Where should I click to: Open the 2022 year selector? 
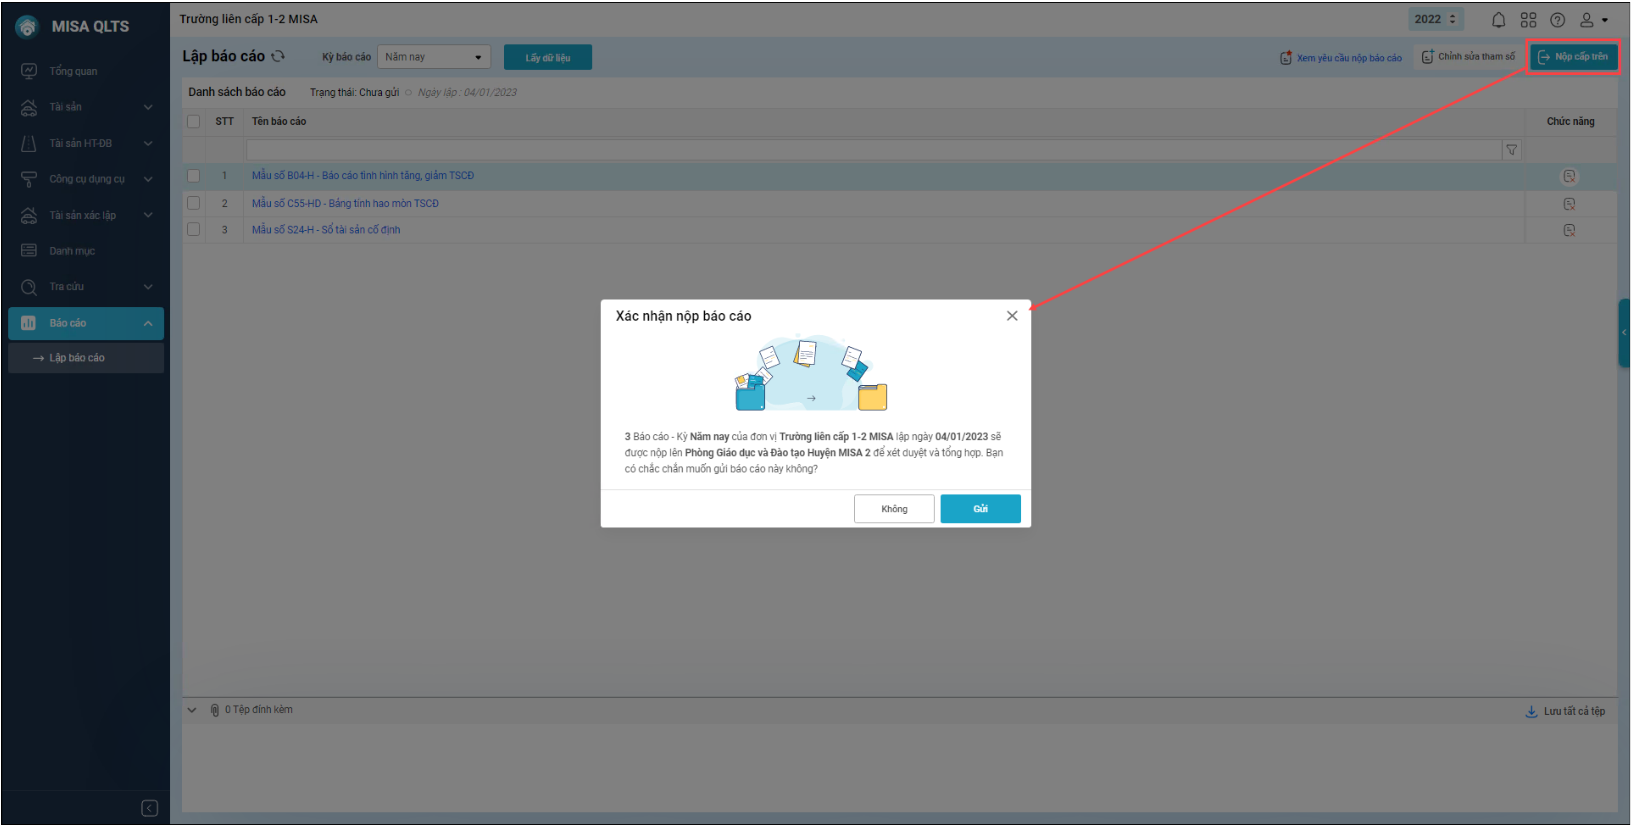[x=1436, y=19]
